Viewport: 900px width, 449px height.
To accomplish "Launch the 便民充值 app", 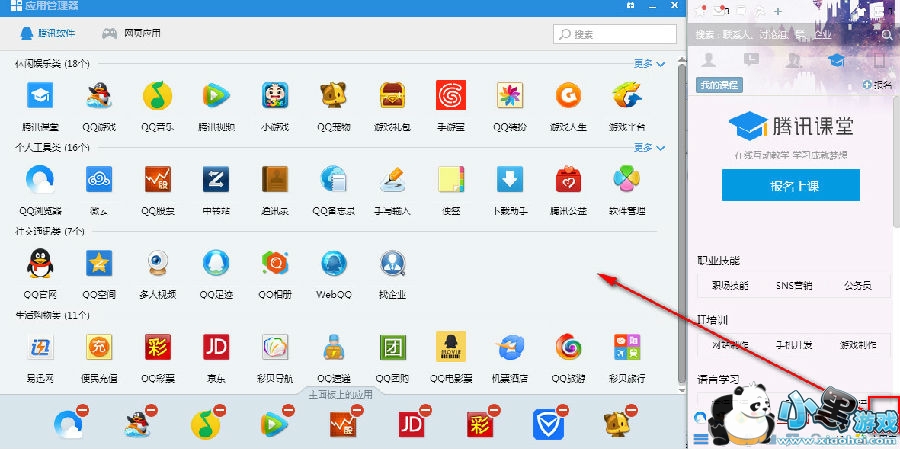I will point(99,347).
